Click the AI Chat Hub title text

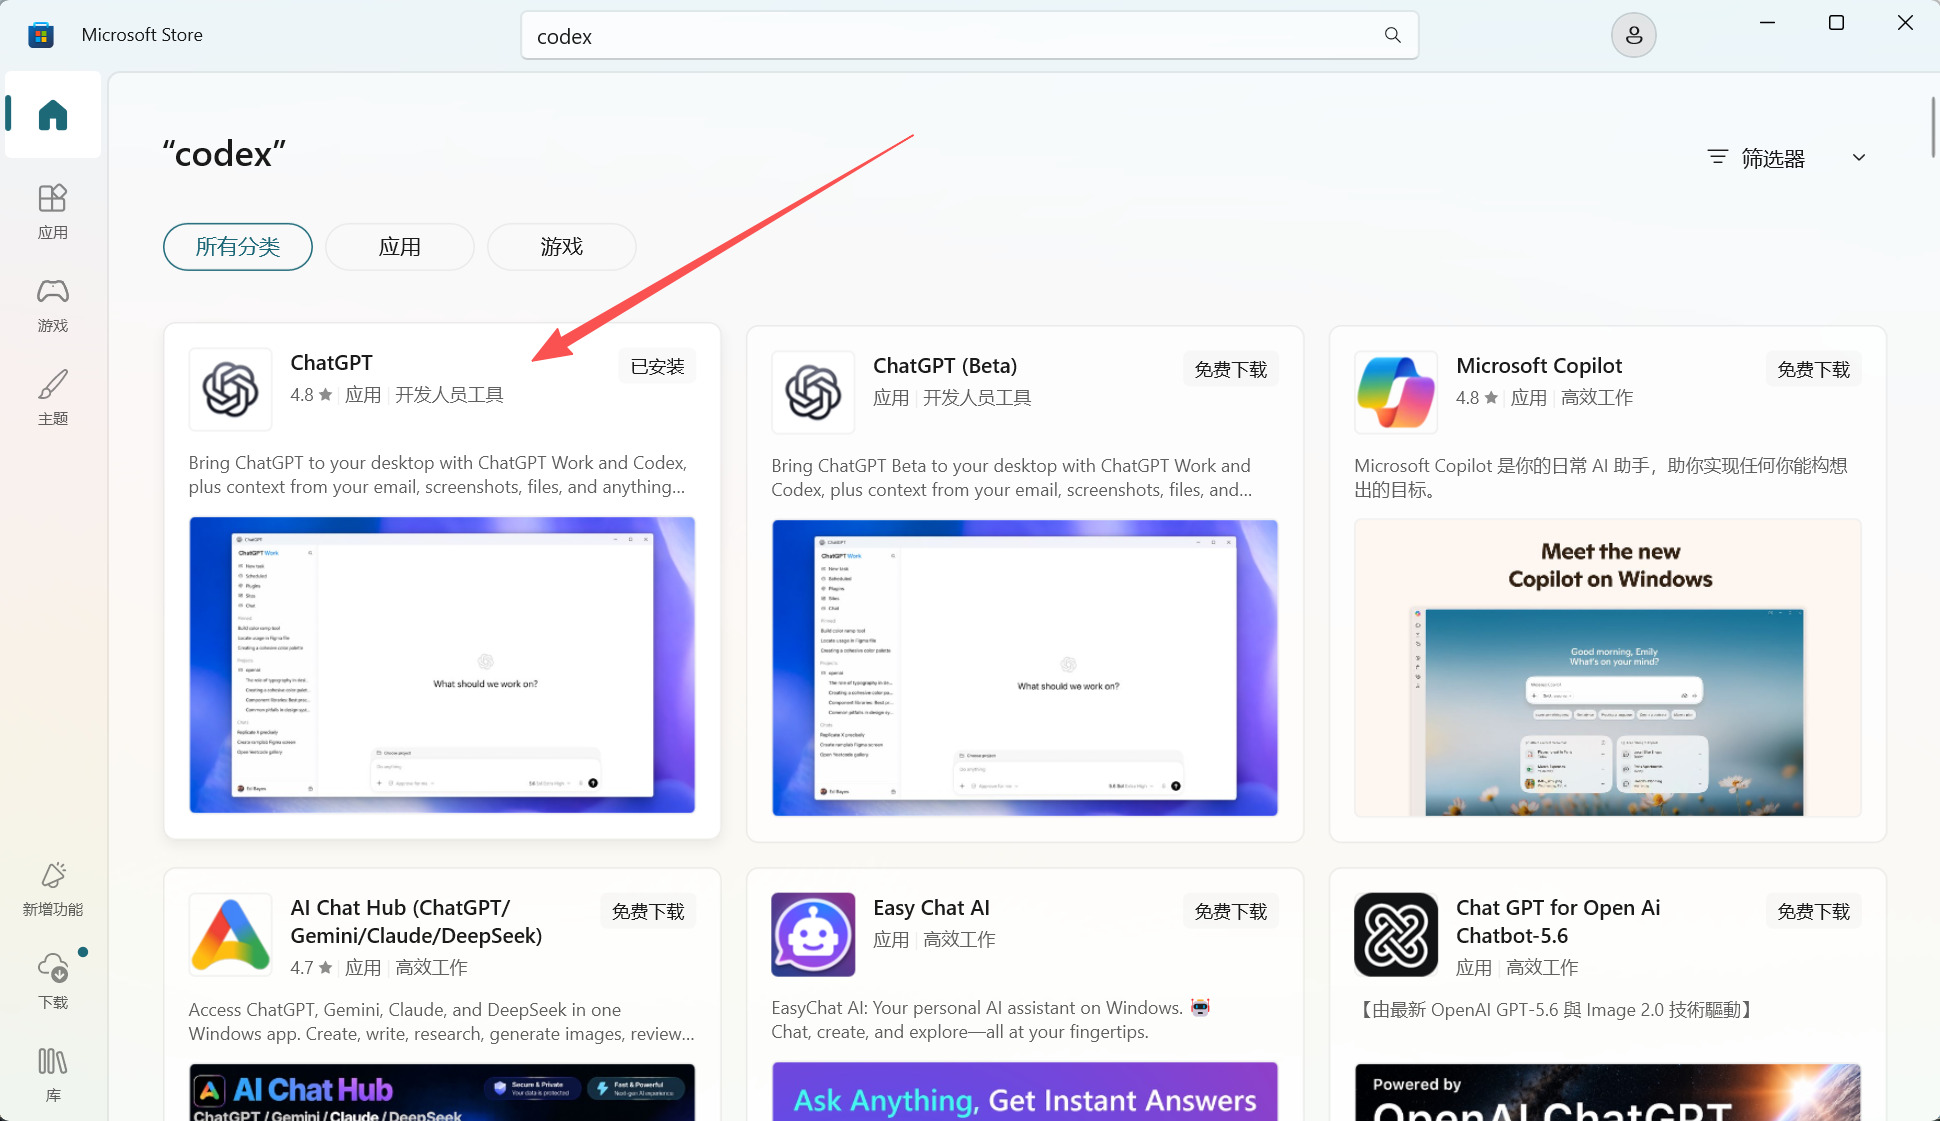tap(416, 922)
